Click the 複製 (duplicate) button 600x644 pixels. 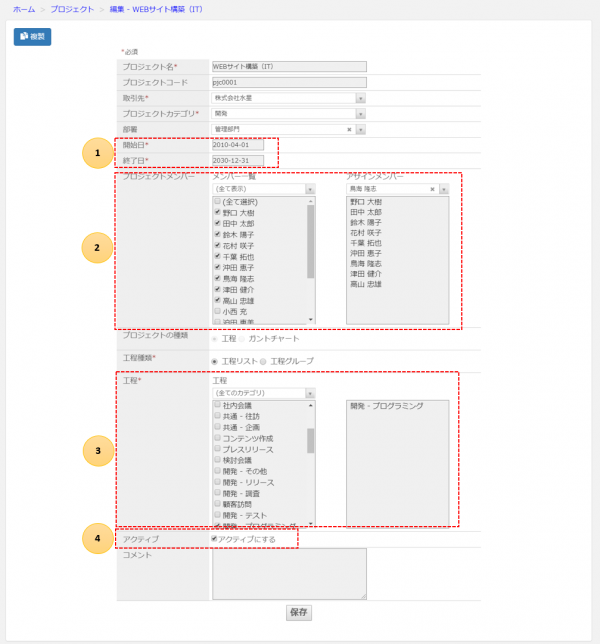tap(32, 37)
